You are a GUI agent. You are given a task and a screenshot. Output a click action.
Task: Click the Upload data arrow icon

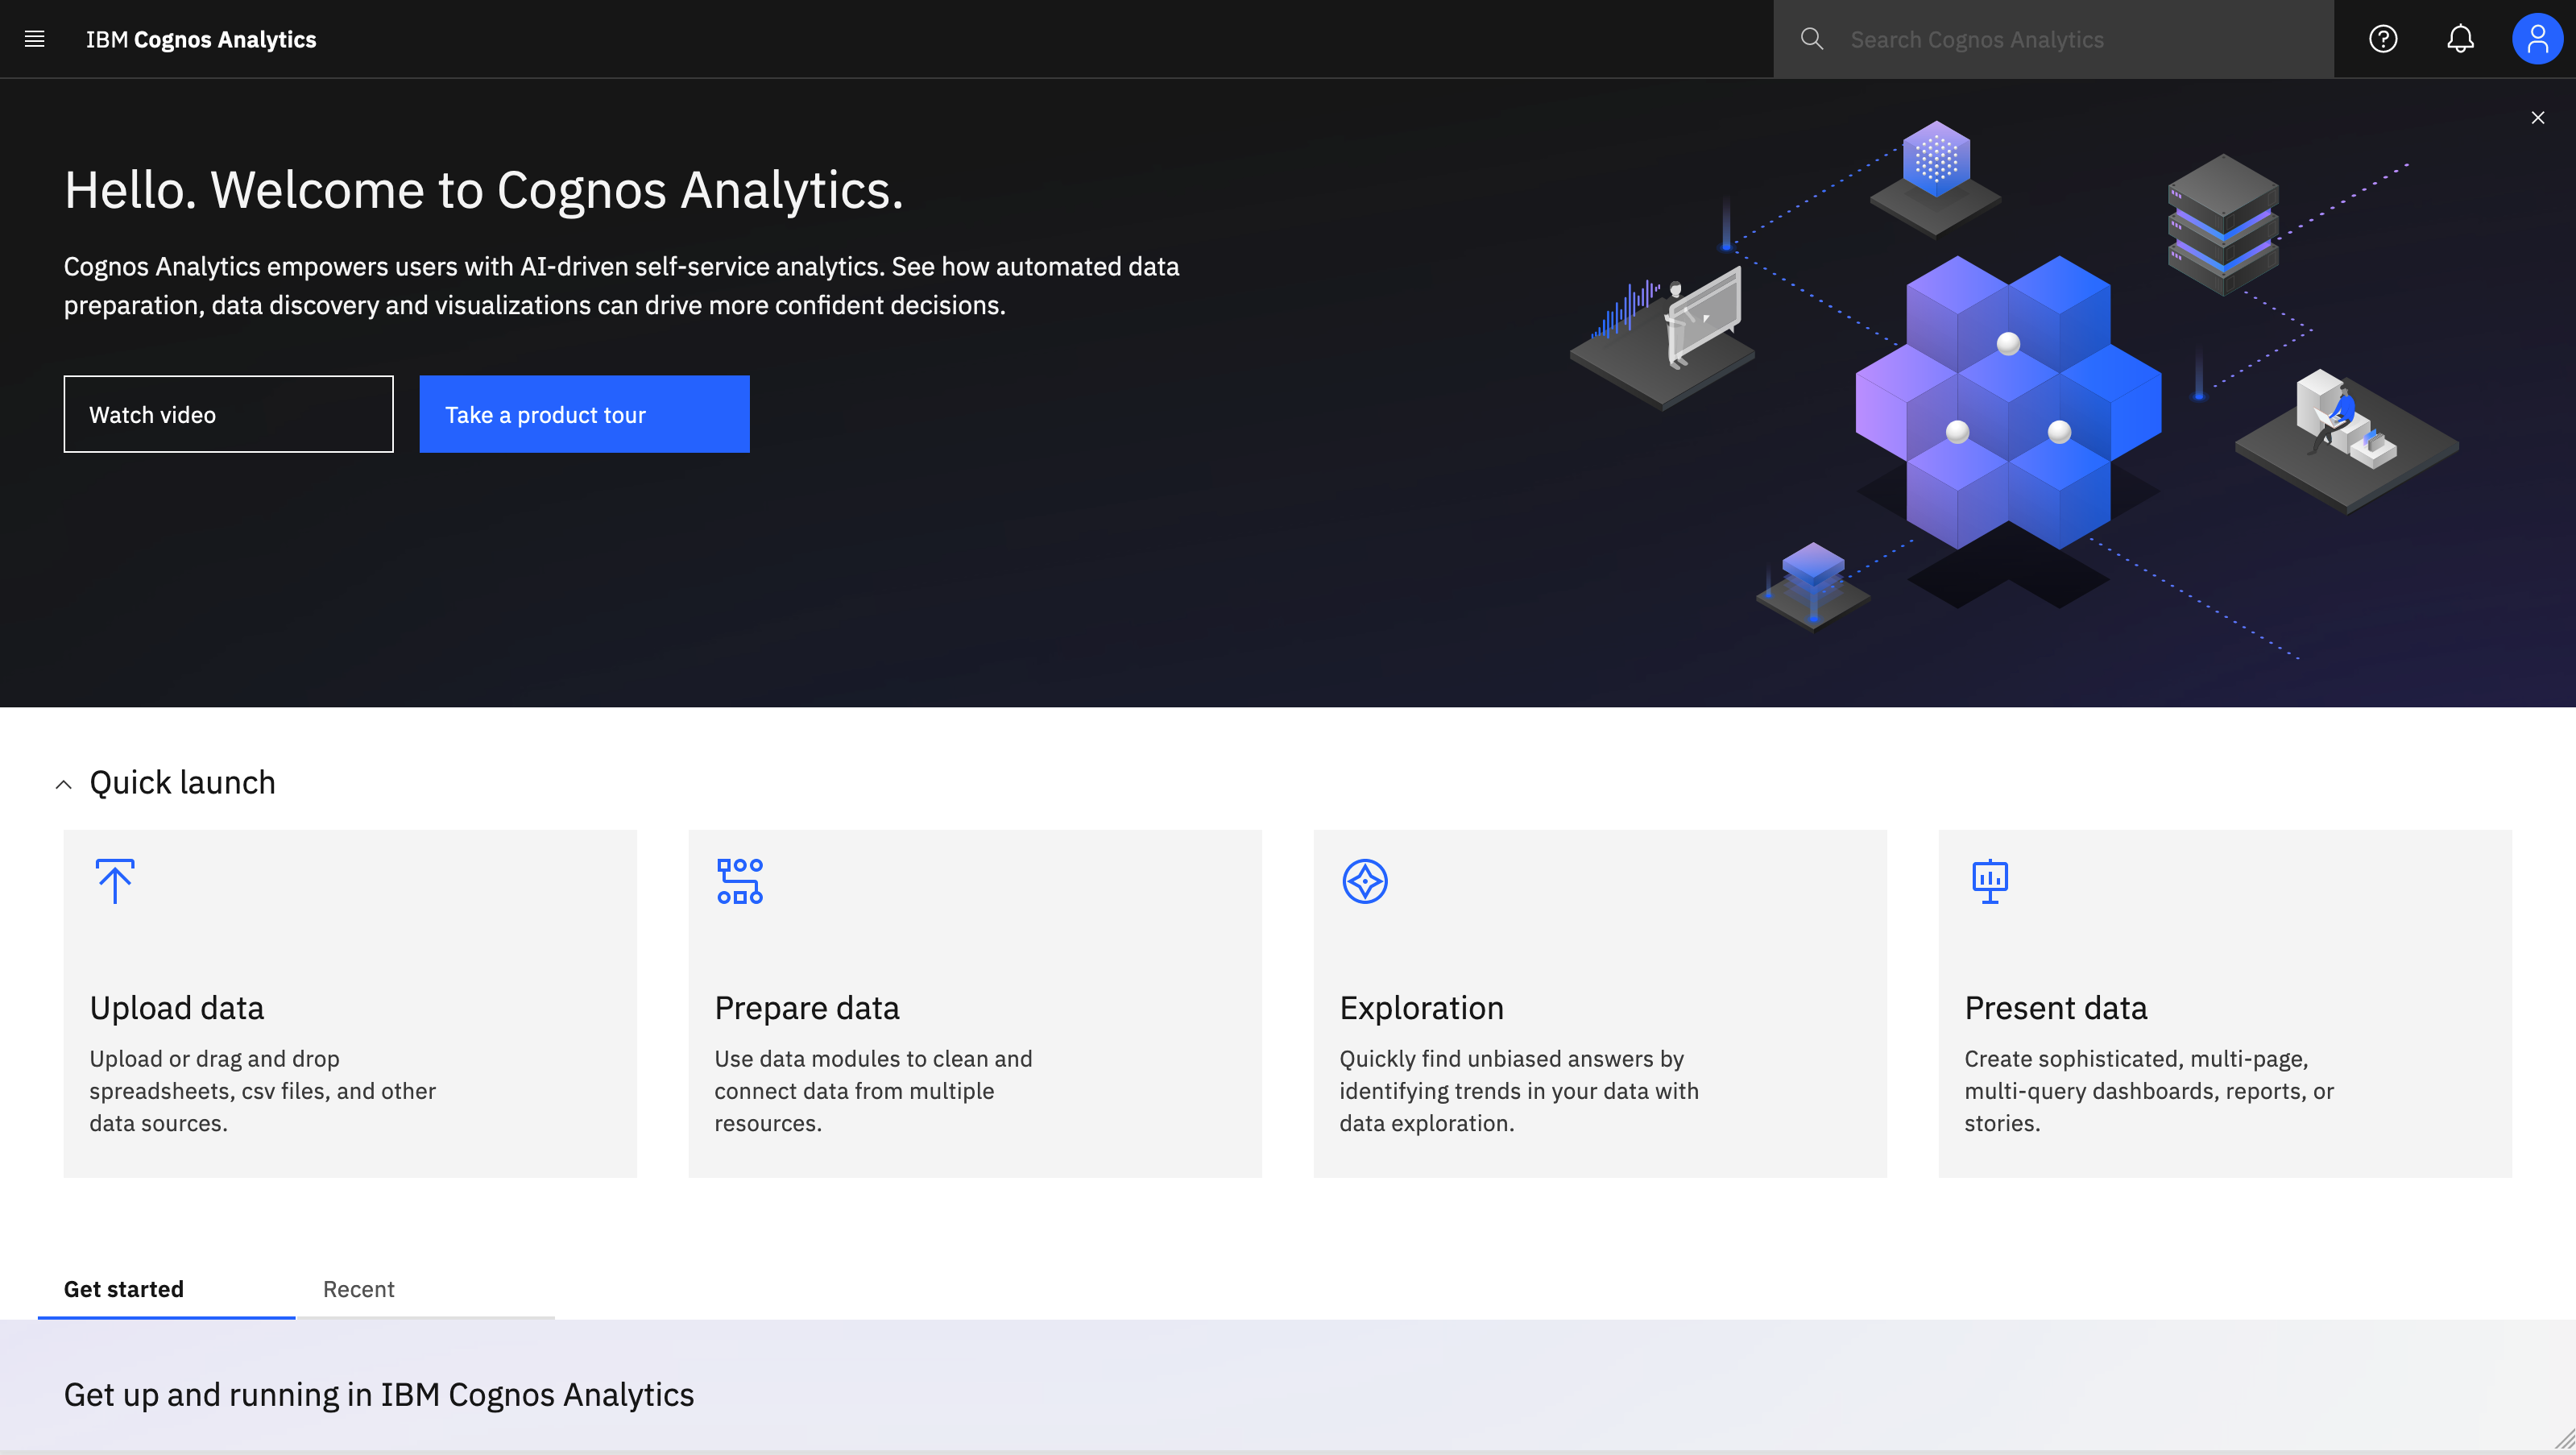(x=115, y=881)
